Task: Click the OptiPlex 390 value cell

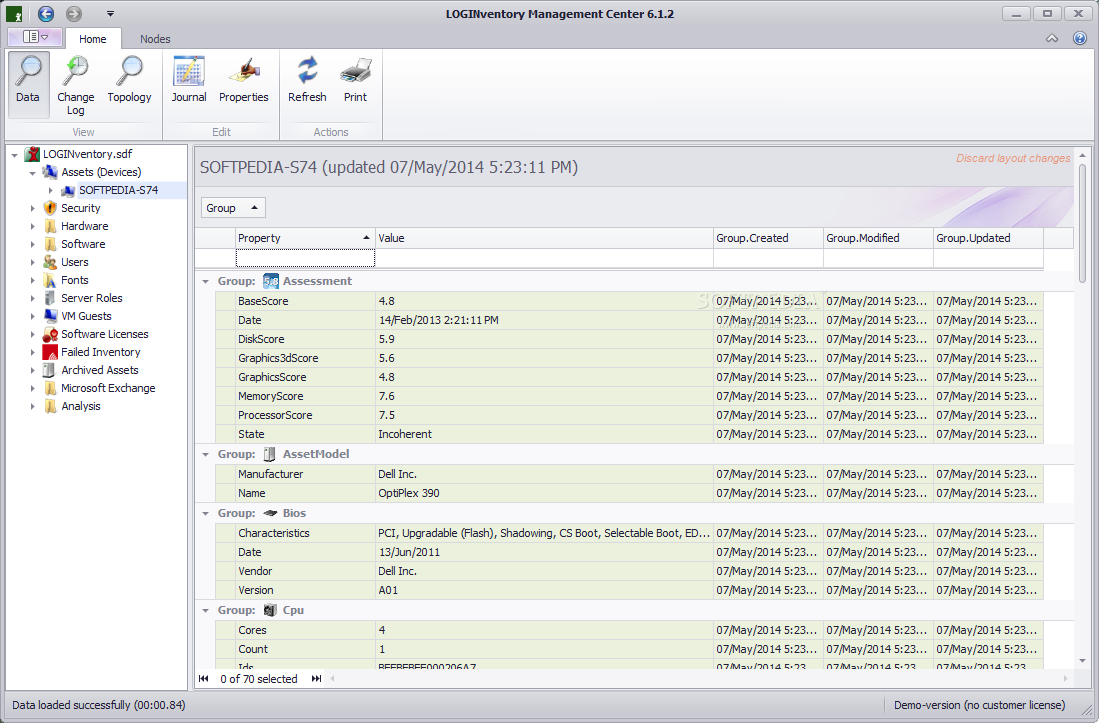Action: pyautogui.click(x=544, y=493)
